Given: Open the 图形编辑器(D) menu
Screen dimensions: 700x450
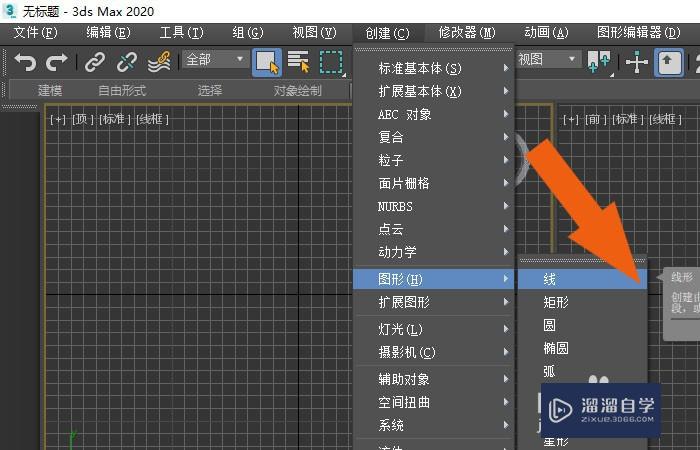Looking at the screenshot, I should click(639, 33).
